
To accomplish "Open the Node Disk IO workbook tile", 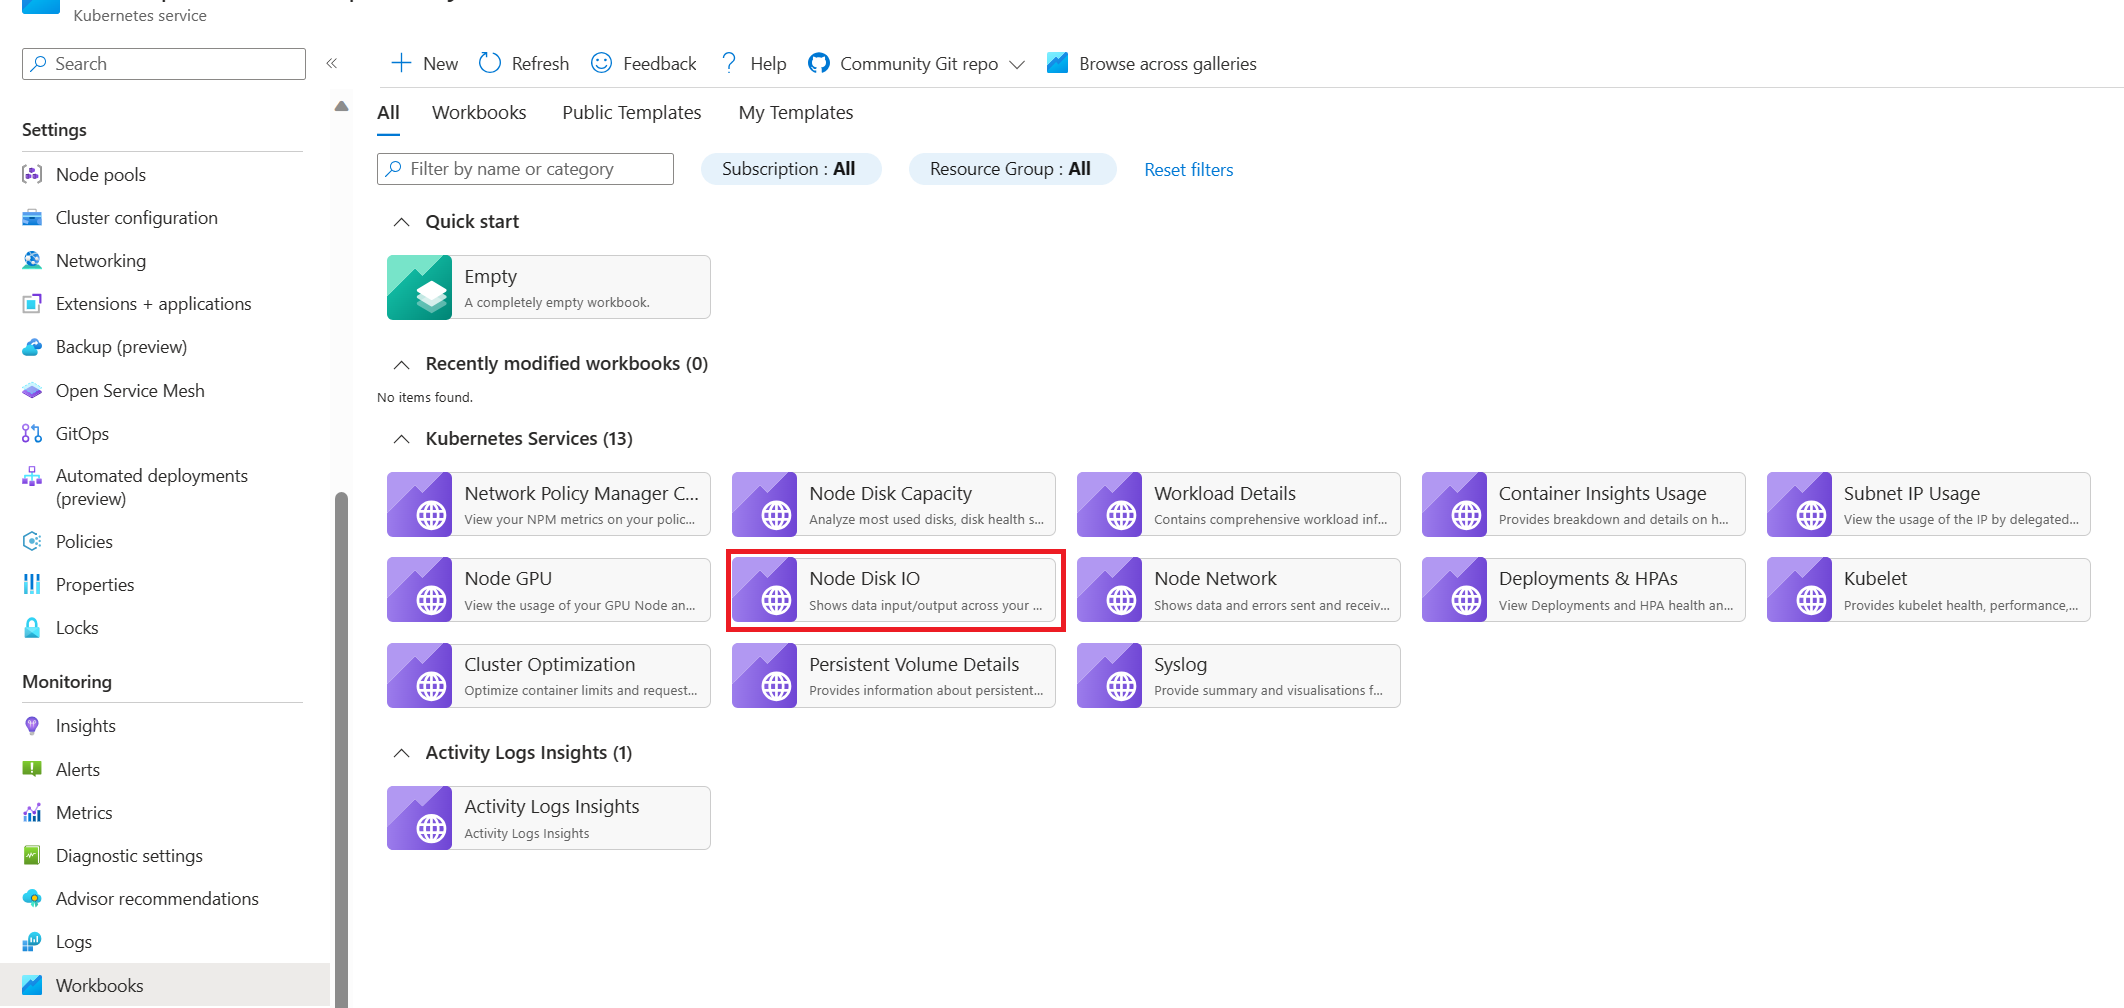I will click(x=894, y=590).
